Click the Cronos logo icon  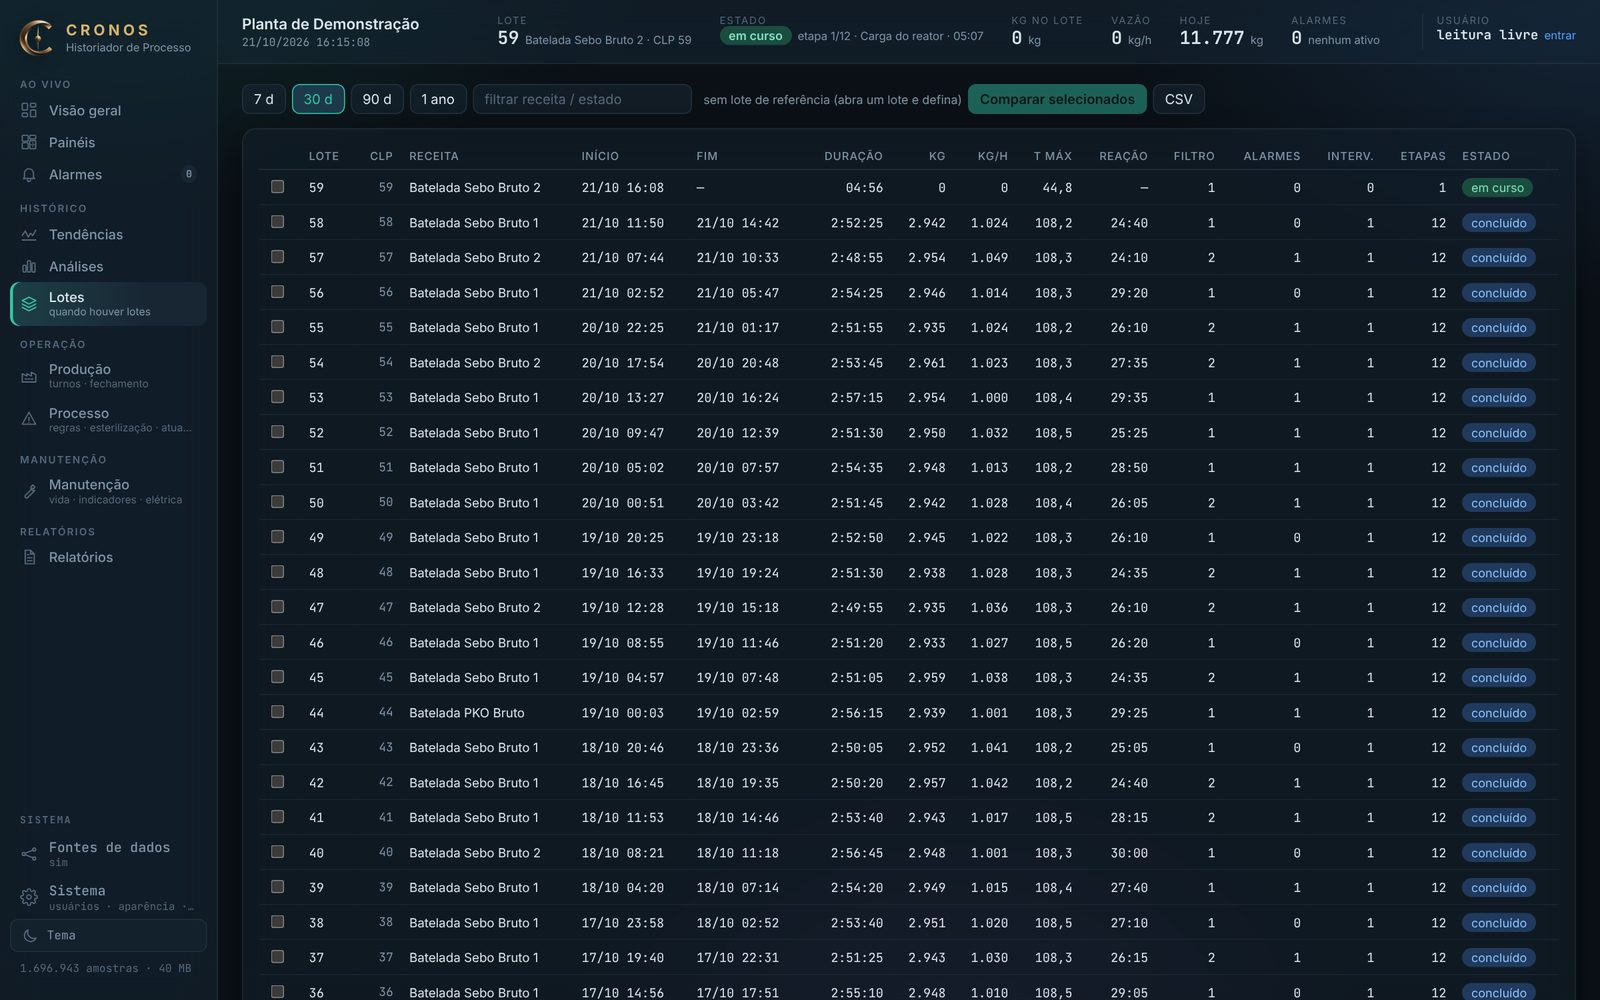(37, 37)
